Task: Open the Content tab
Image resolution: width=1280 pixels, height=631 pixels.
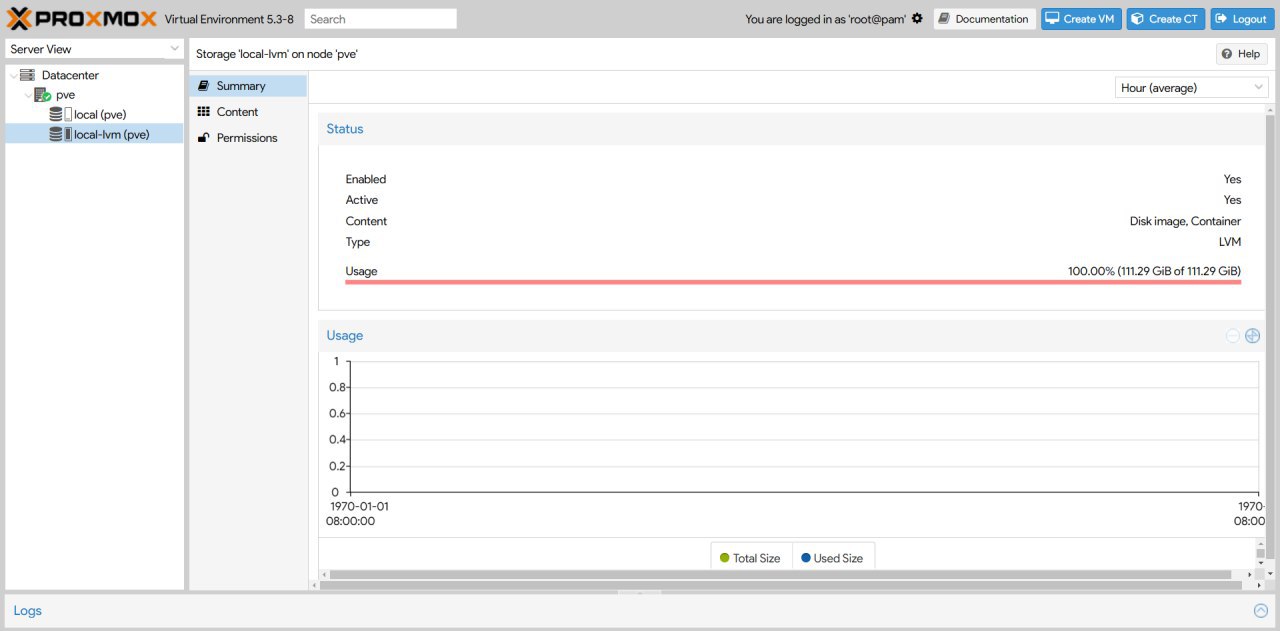Action: point(237,112)
